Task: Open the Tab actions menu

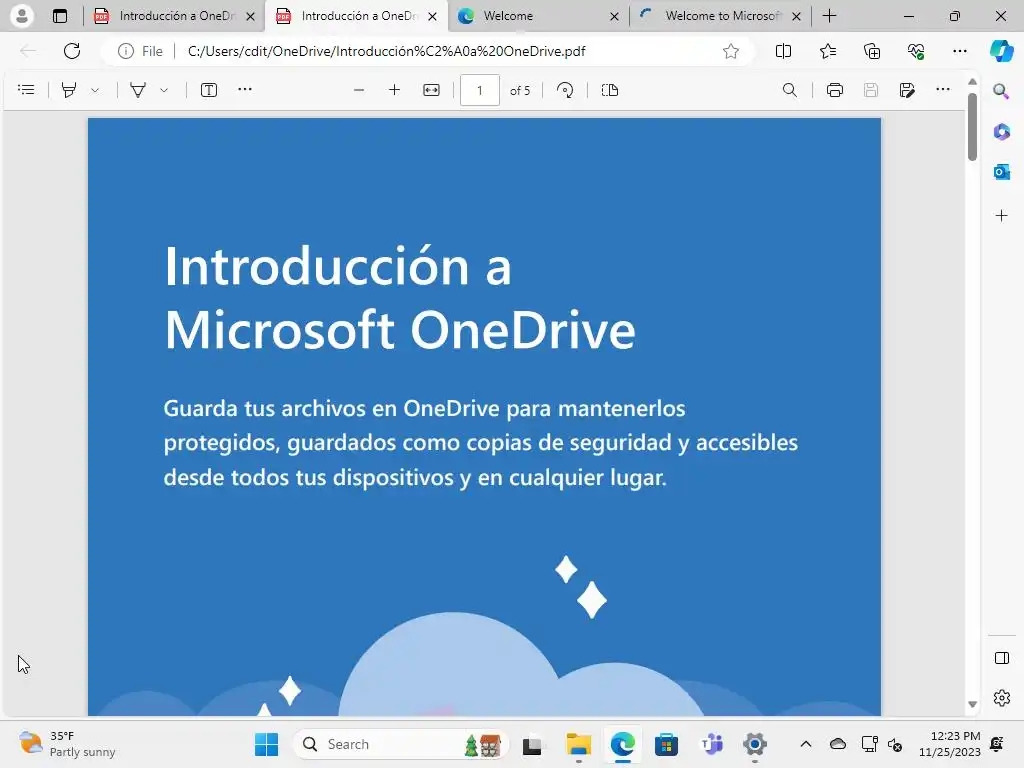Action: pyautogui.click(x=59, y=16)
